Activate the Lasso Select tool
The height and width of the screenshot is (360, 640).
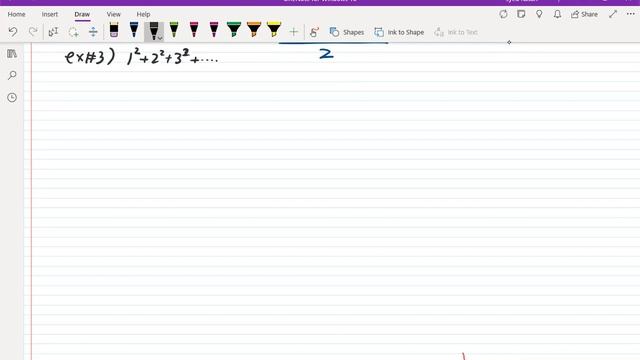(73, 32)
